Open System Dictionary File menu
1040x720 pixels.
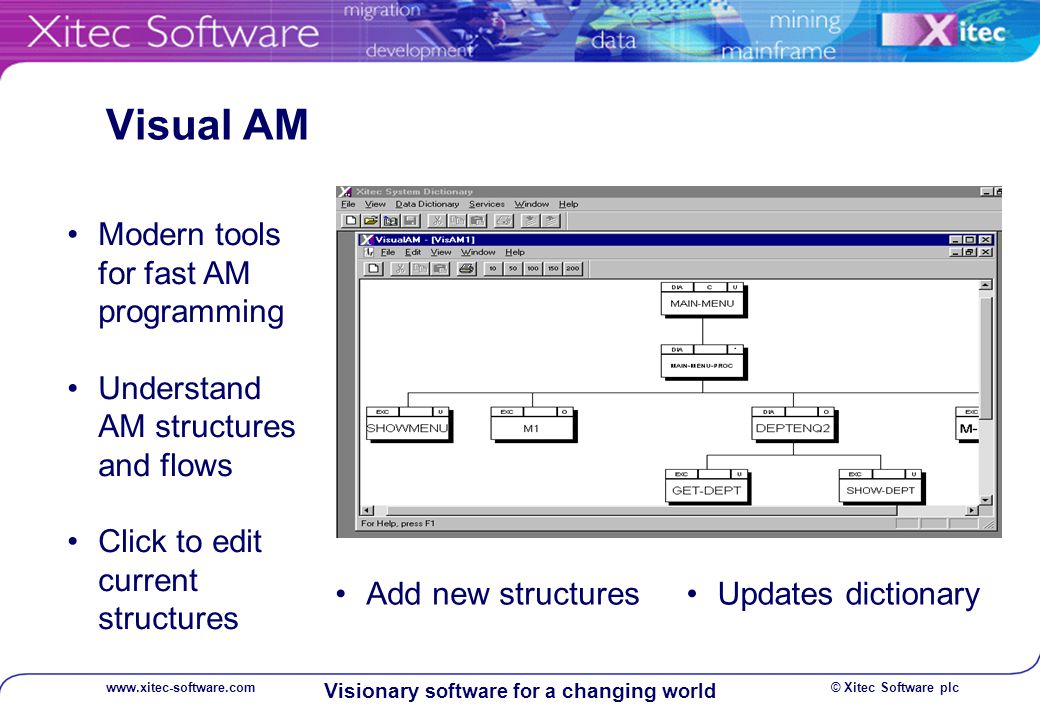(x=348, y=204)
